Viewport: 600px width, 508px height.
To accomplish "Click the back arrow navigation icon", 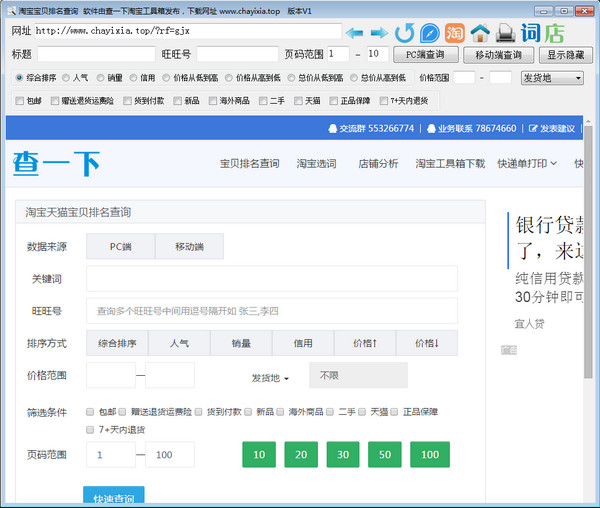I will point(354,33).
